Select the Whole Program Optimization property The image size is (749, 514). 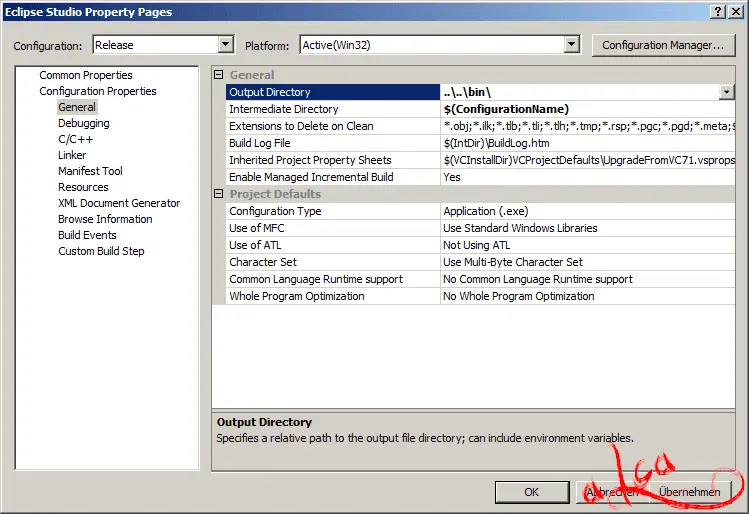(332, 296)
